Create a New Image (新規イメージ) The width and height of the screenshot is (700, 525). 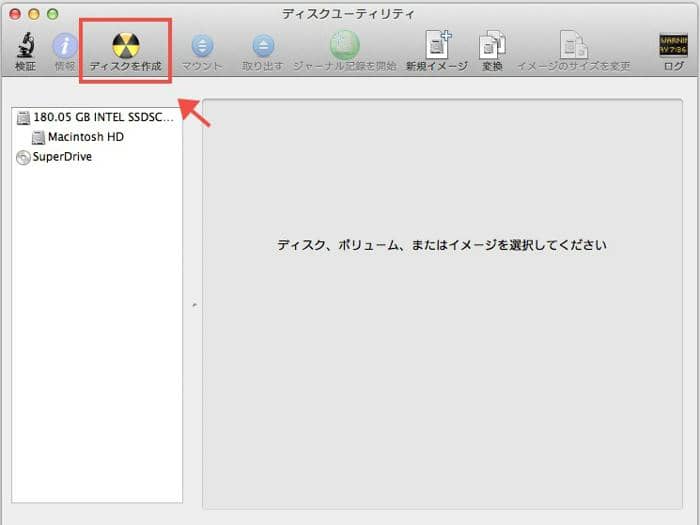pyautogui.click(x=438, y=45)
